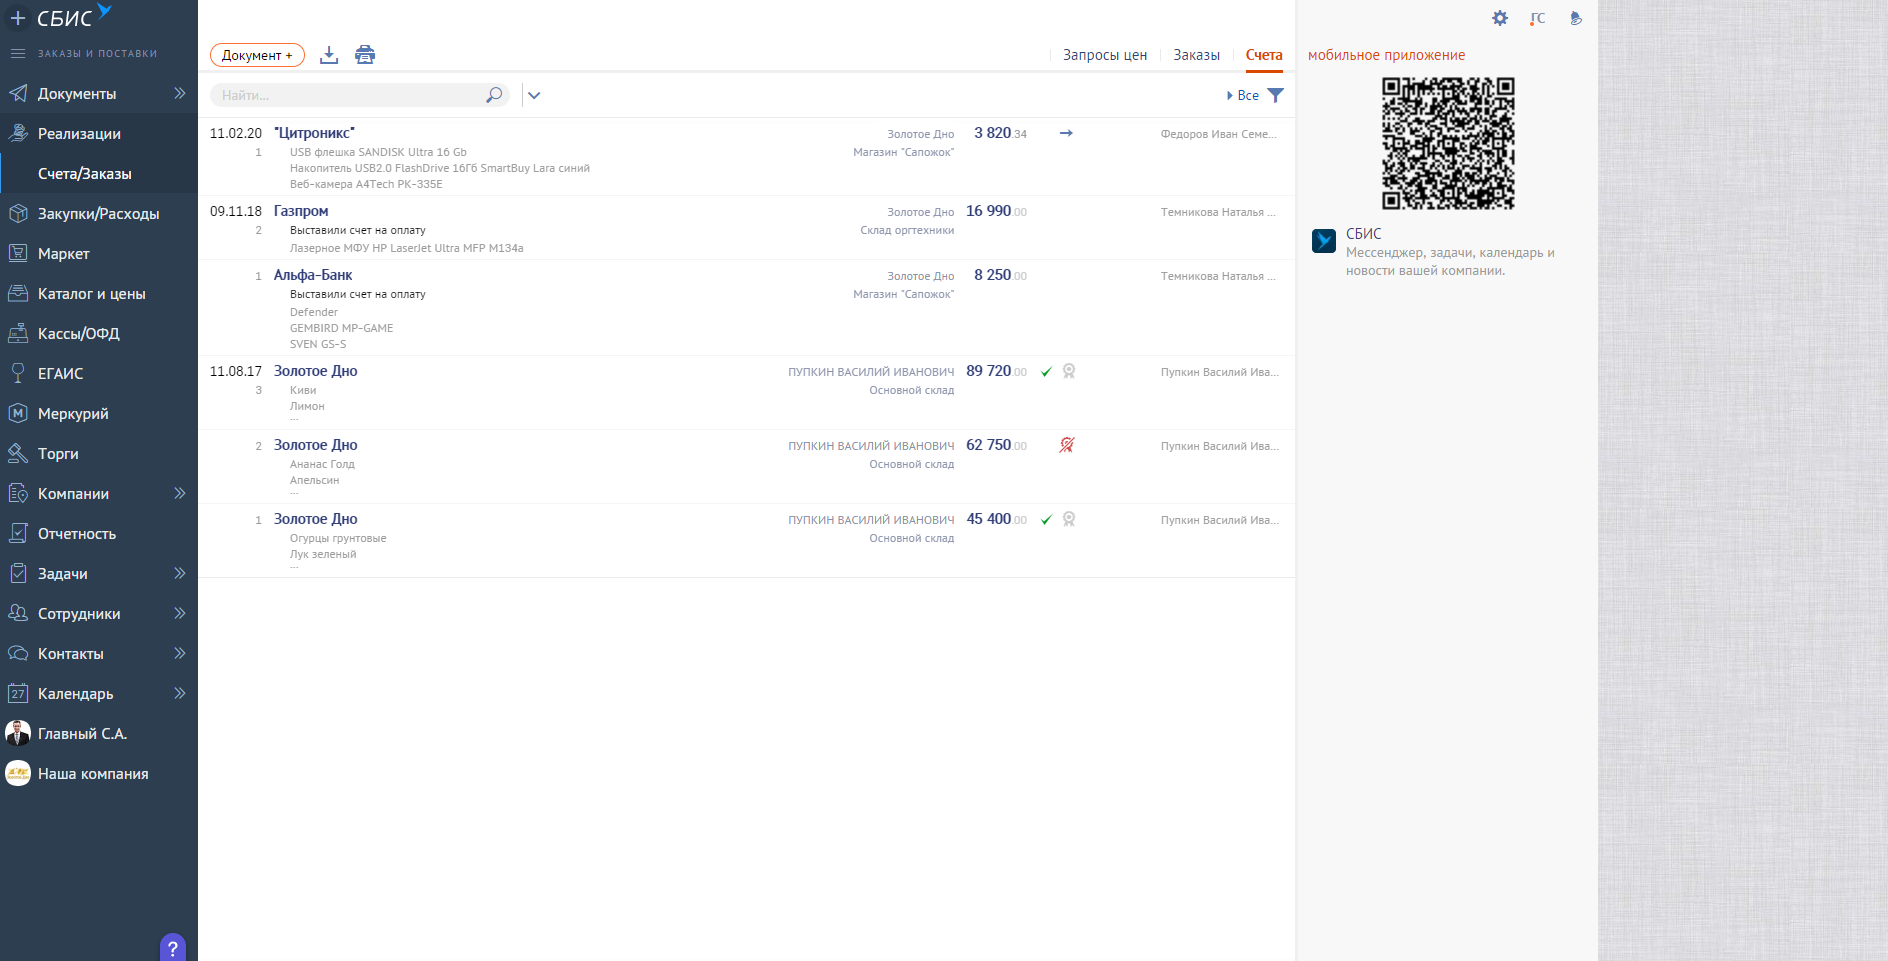The height and width of the screenshot is (961, 1888).
Task: Click green checkmark on 45 400 row
Action: click(1046, 520)
